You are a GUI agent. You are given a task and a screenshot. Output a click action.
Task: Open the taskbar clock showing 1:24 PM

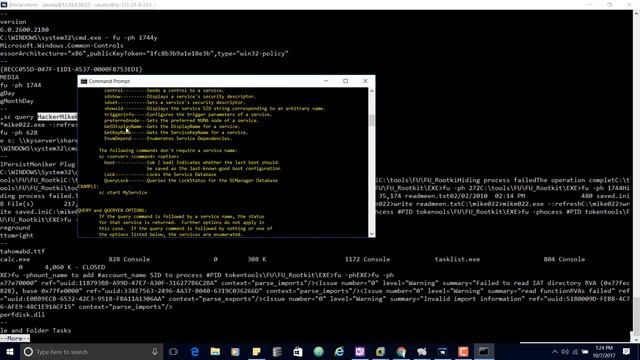pos(603,352)
